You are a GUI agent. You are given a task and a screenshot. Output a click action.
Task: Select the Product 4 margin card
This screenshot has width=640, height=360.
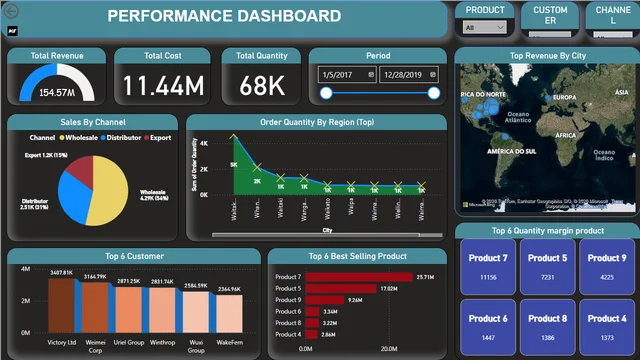tap(607, 327)
